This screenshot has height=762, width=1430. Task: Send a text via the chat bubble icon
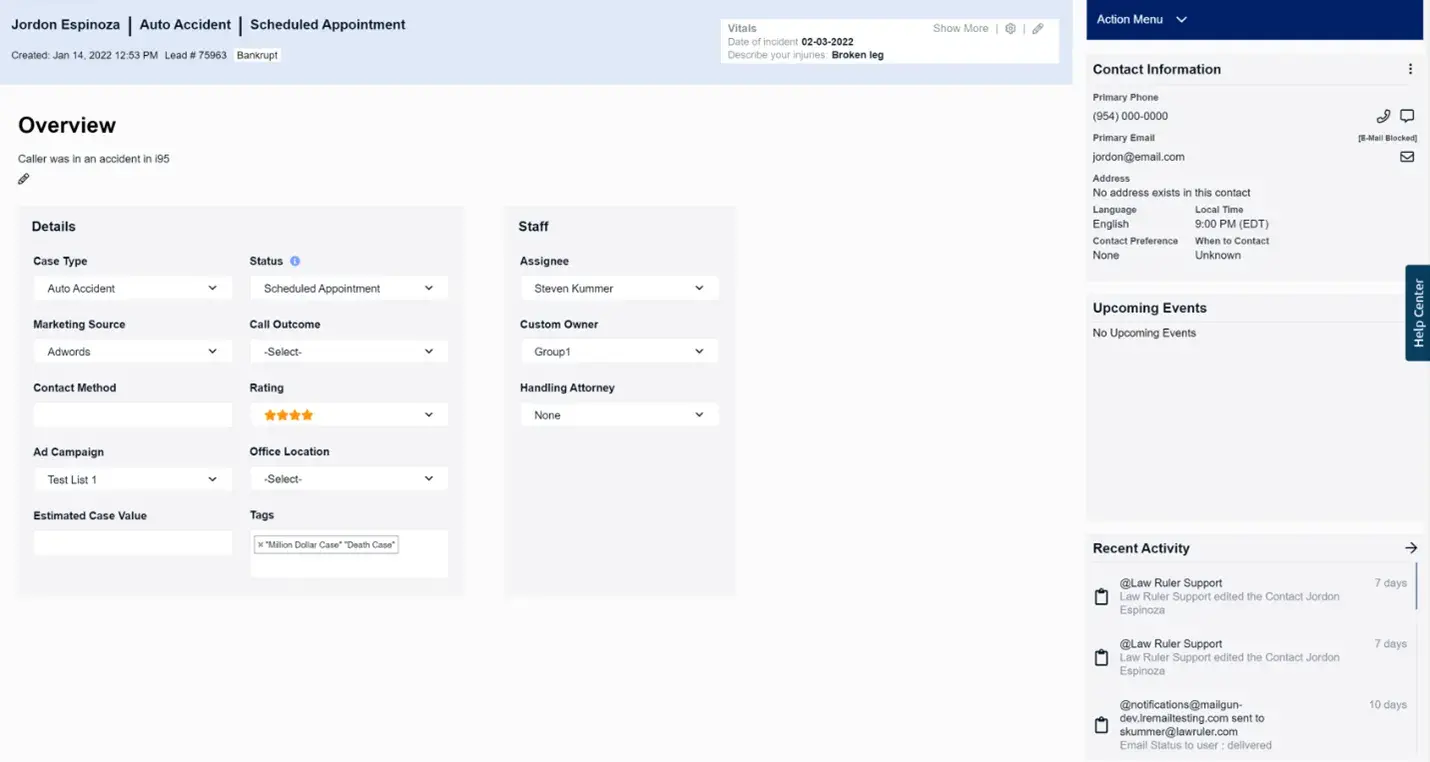point(1407,115)
